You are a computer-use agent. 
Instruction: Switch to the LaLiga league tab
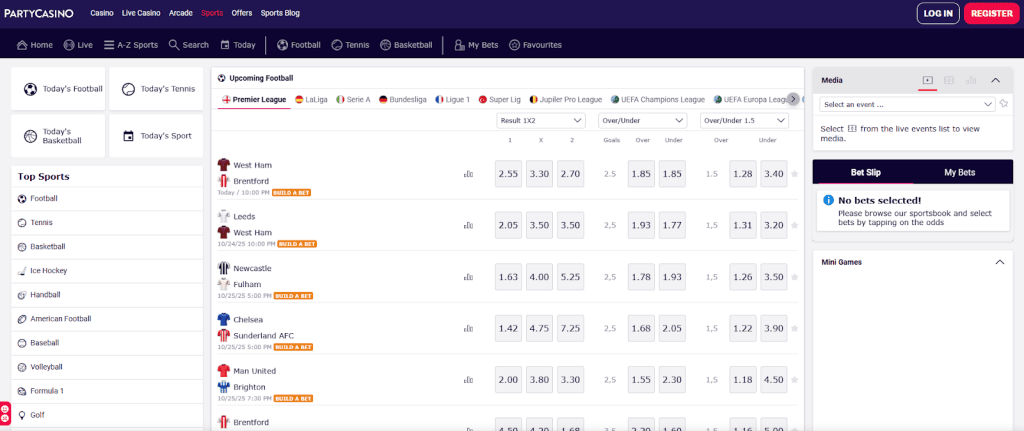[x=311, y=99]
